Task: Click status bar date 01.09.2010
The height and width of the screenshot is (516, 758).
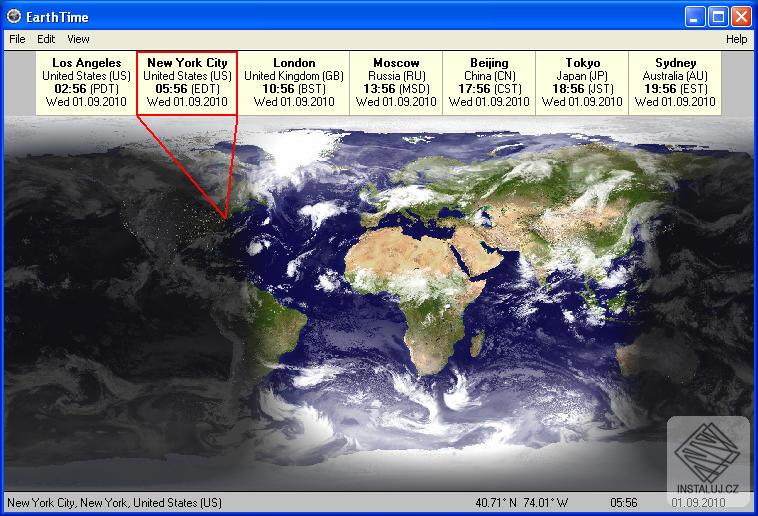Action: point(698,503)
